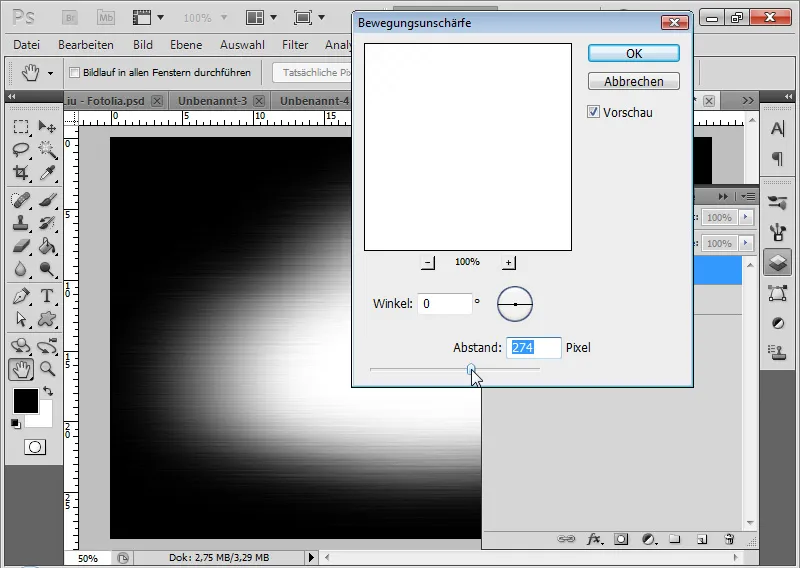This screenshot has height=568, width=800.
Task: Zoom out the dialog preview with minus
Action: tap(428, 262)
